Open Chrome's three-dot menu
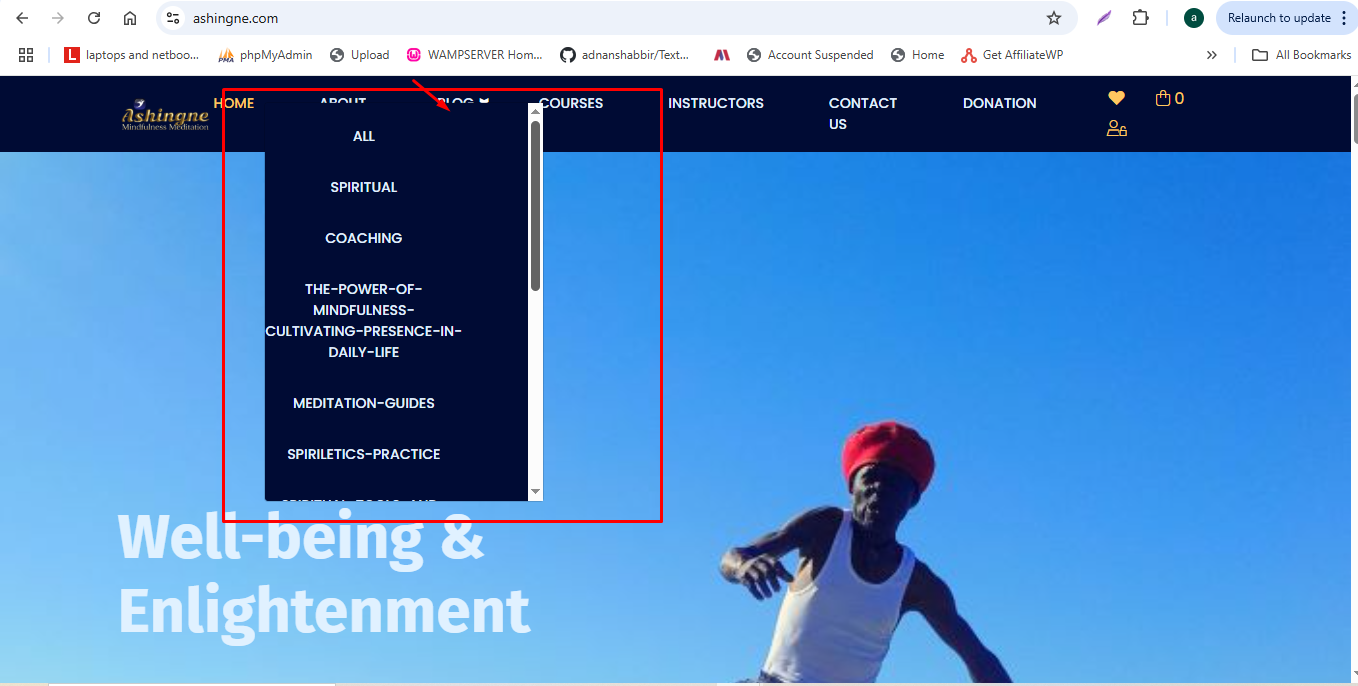Screen dimensions: 1358x686 tap(1345, 18)
